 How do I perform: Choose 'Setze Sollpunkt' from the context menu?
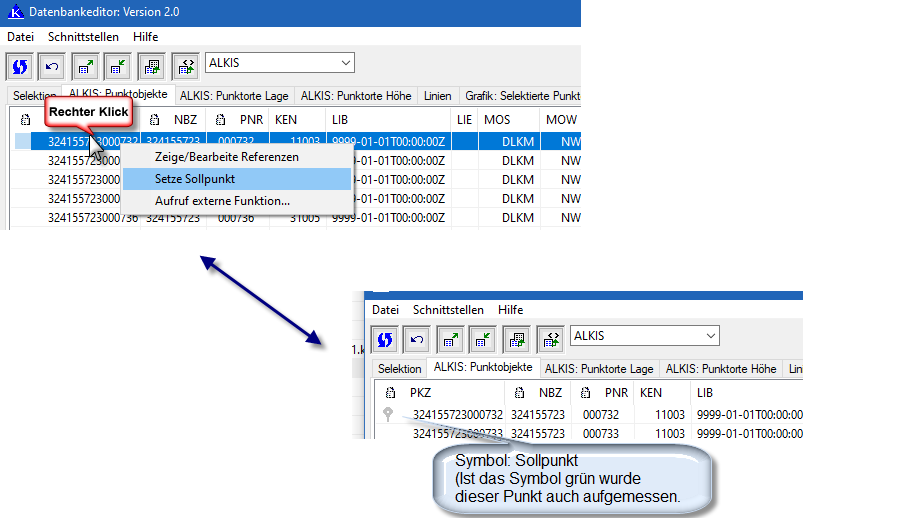(195, 179)
